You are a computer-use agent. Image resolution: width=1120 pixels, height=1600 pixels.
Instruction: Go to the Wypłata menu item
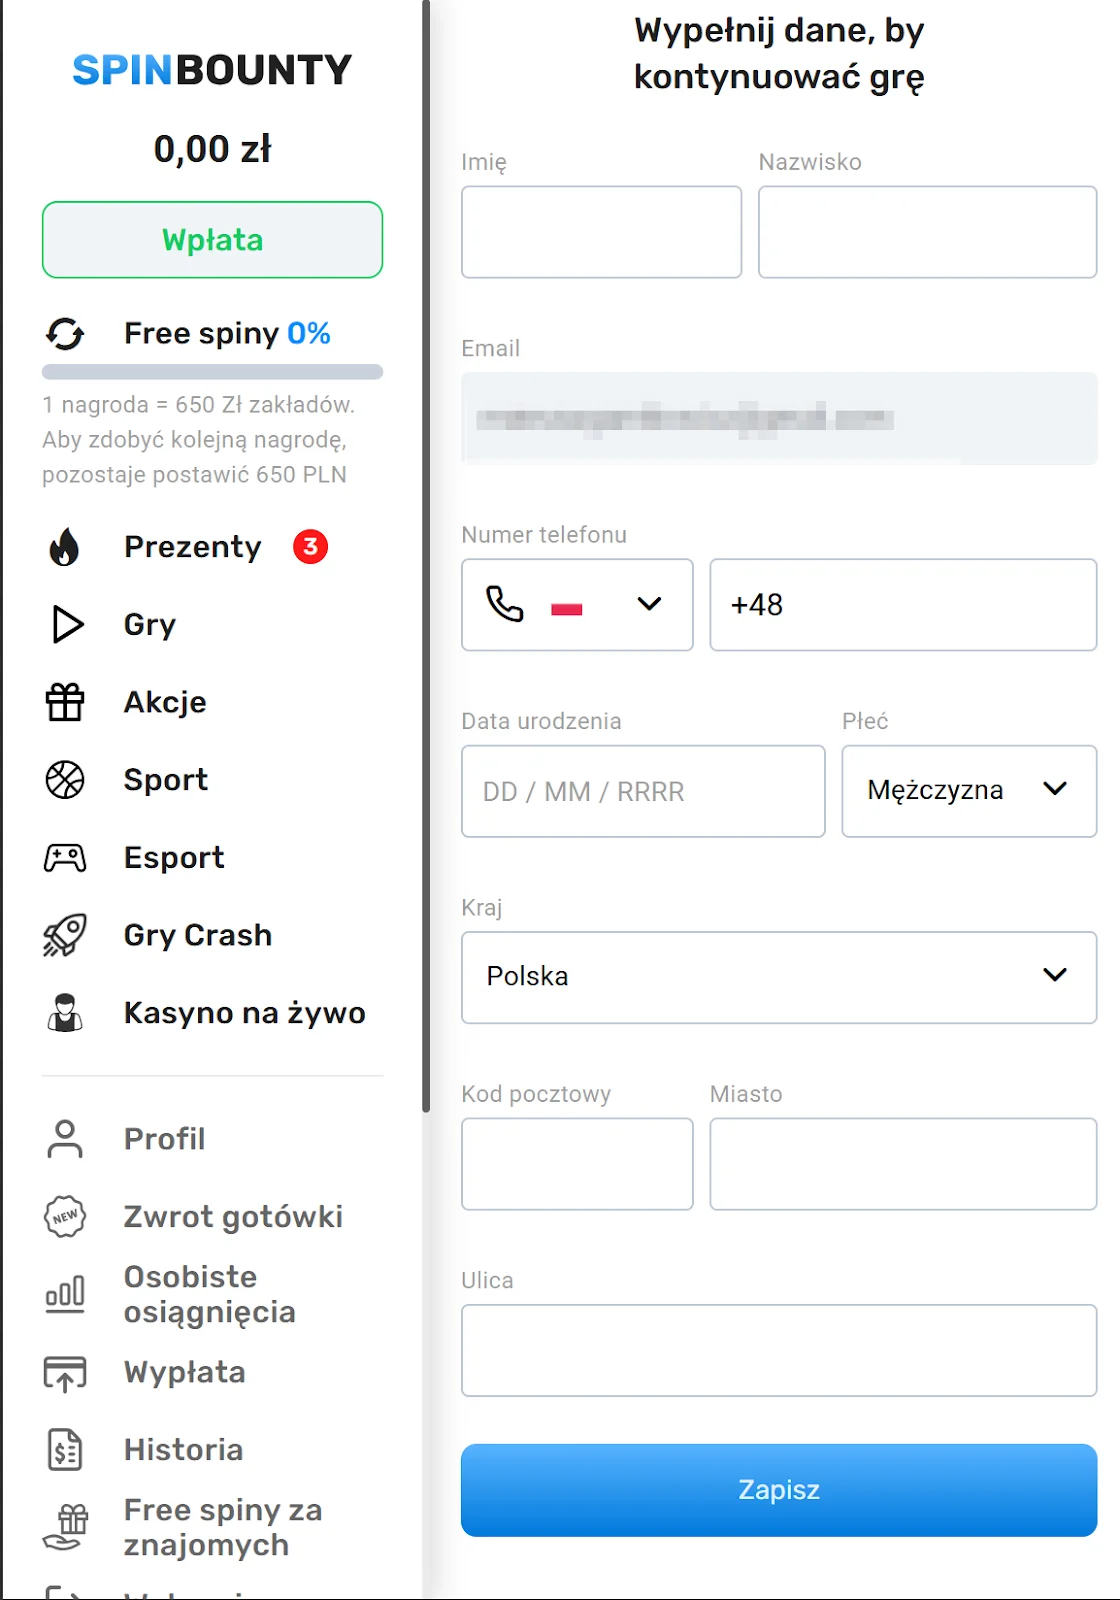(x=184, y=1372)
